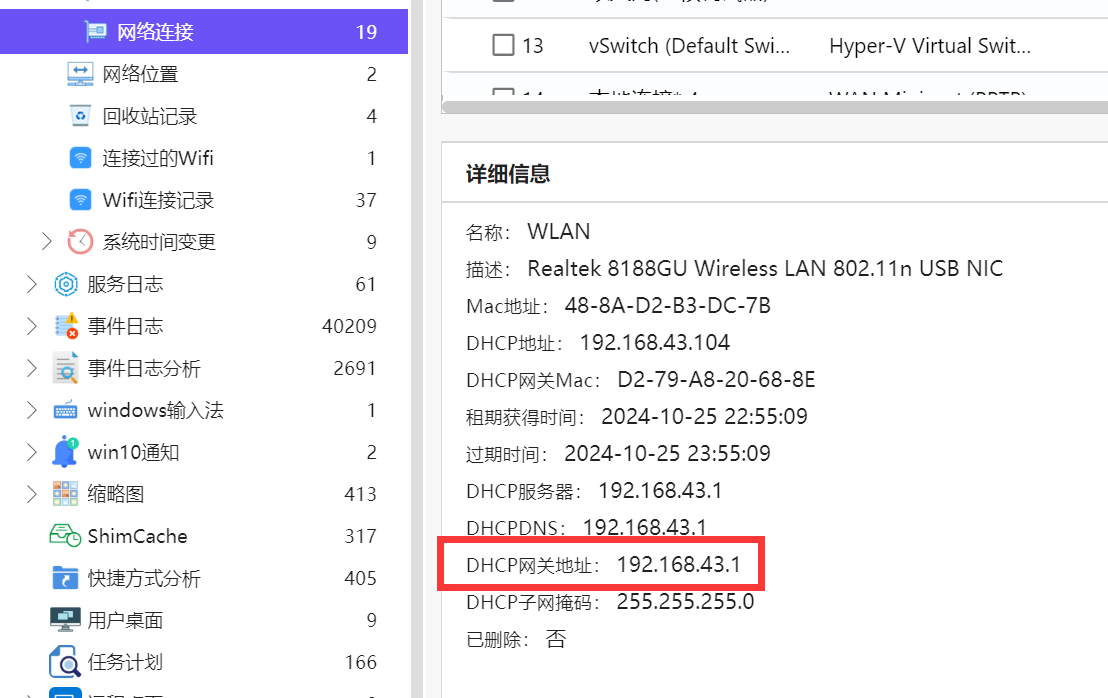Click the 任务计划 count 166
1108x698 pixels.
pyautogui.click(x=360, y=662)
